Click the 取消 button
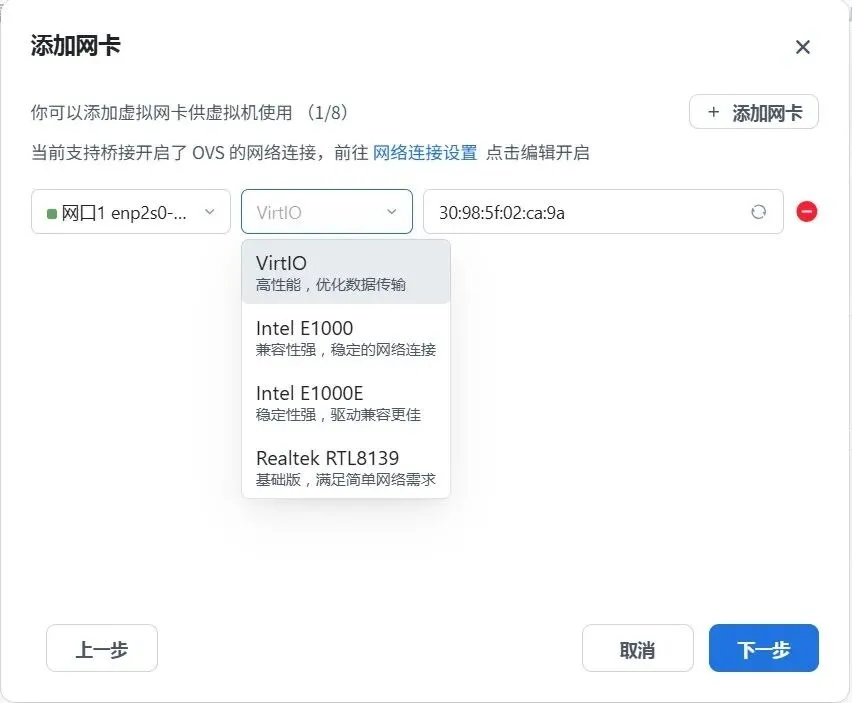 [637, 648]
